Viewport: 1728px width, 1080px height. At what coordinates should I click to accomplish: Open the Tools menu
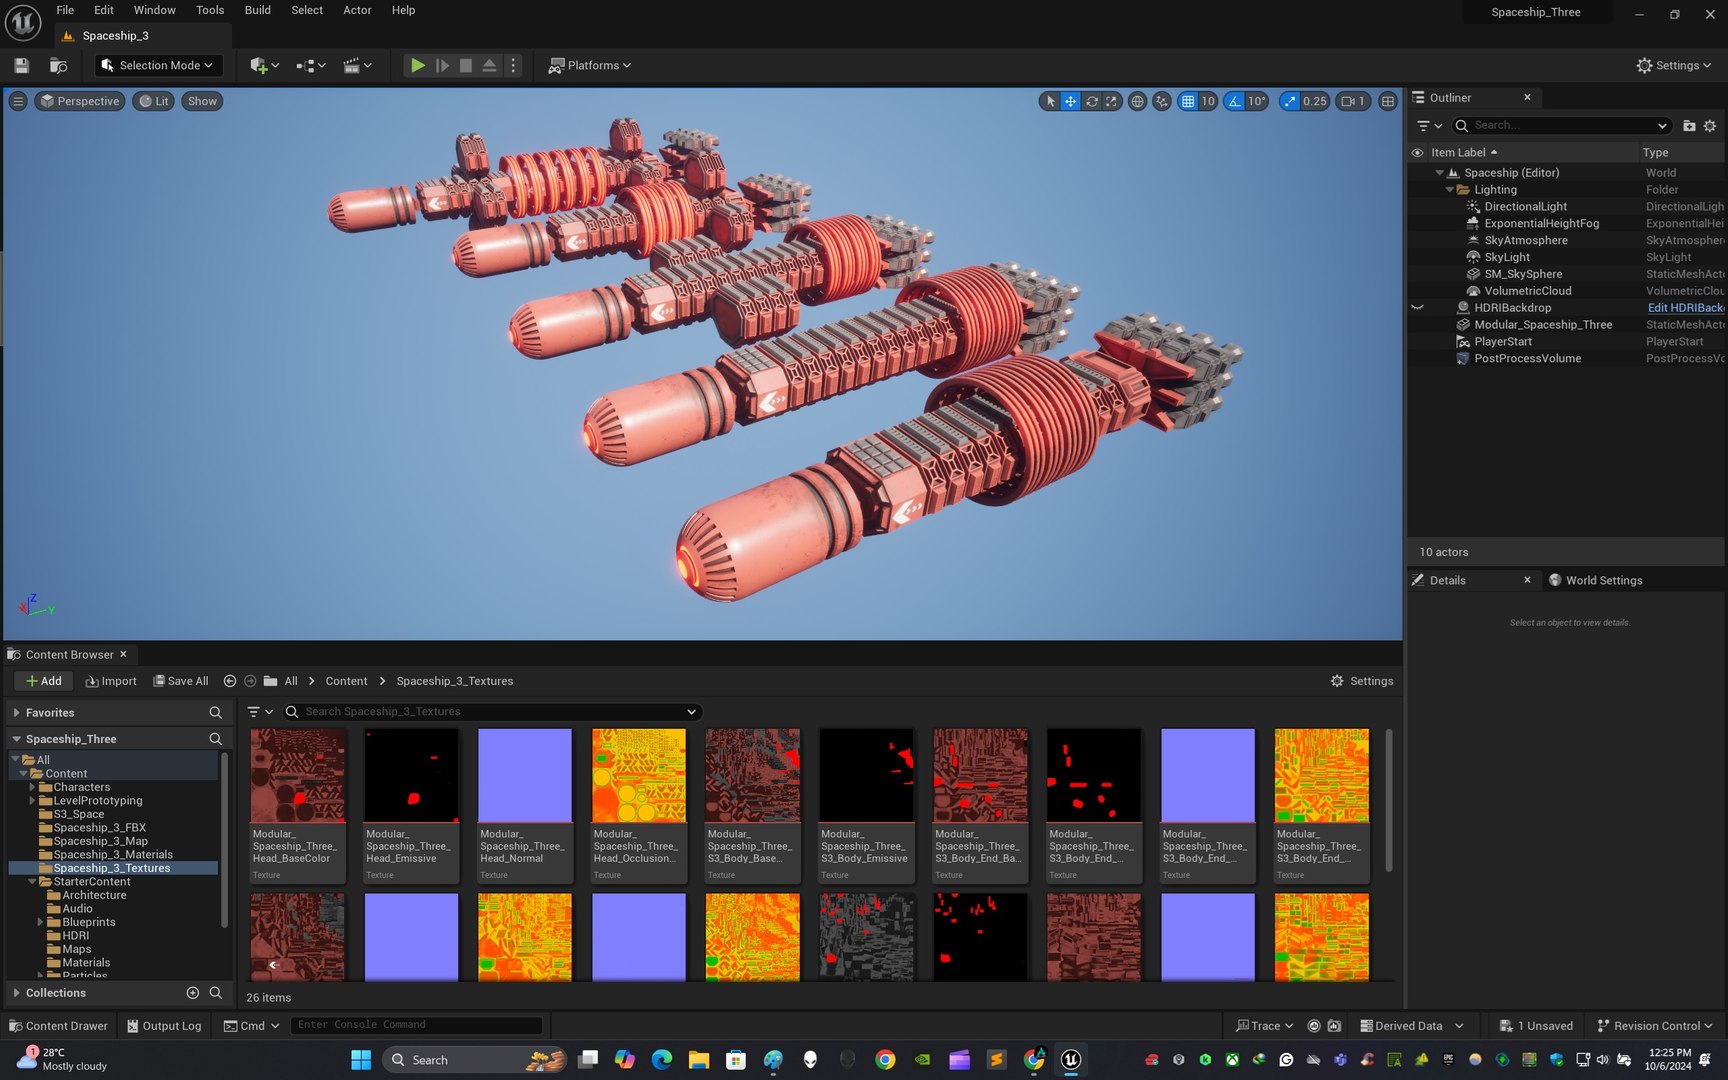point(210,10)
